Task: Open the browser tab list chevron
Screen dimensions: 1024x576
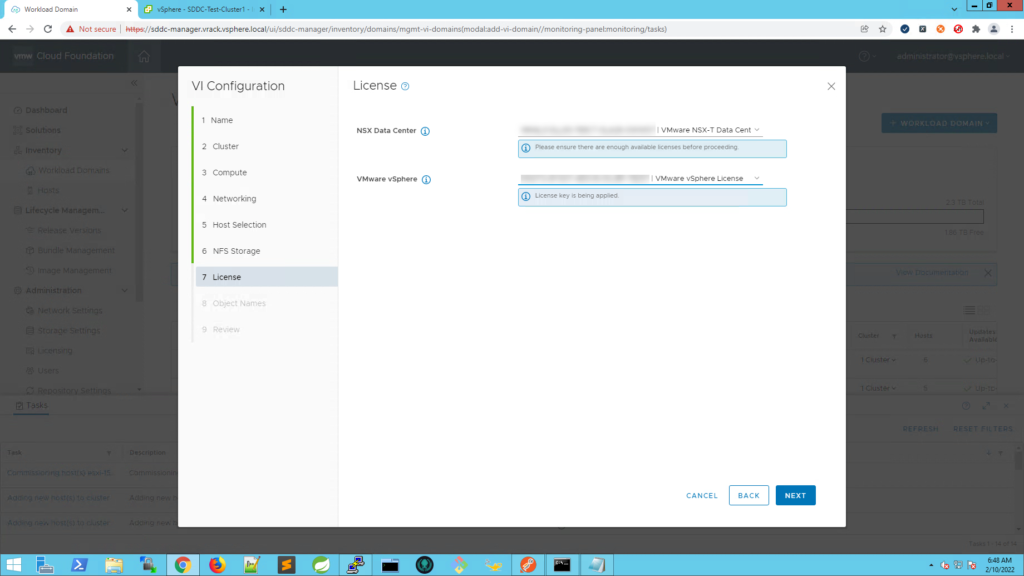Action: [954, 9]
